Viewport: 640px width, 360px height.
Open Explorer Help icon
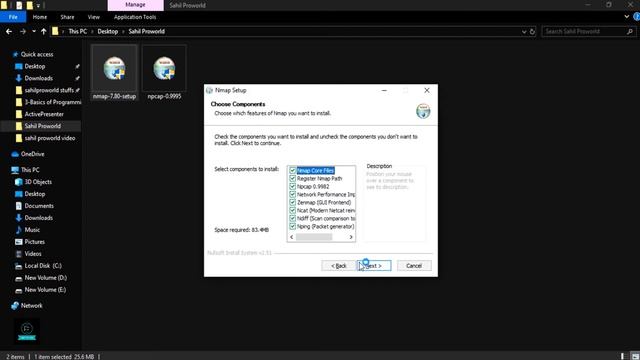tap(636, 17)
